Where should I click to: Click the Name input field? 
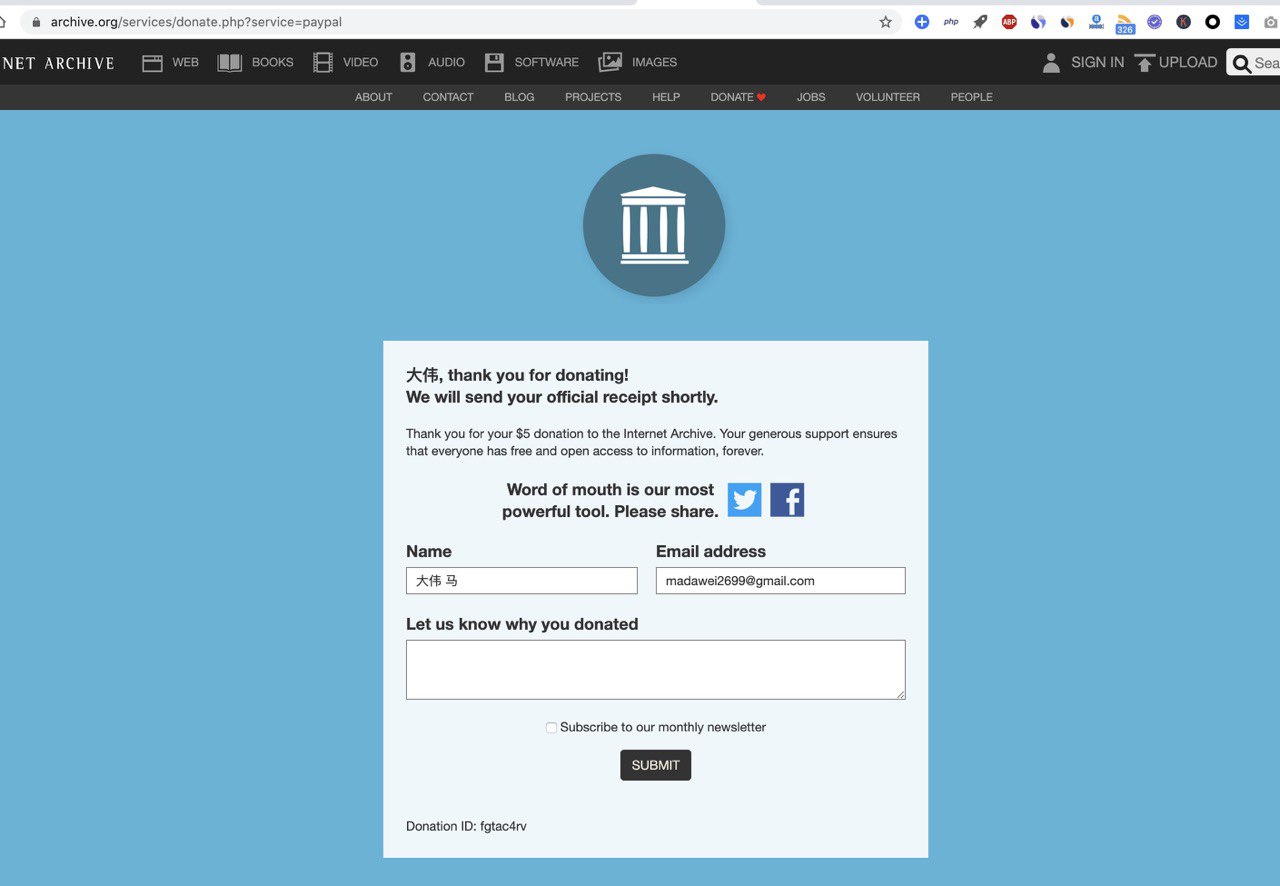[521, 581]
